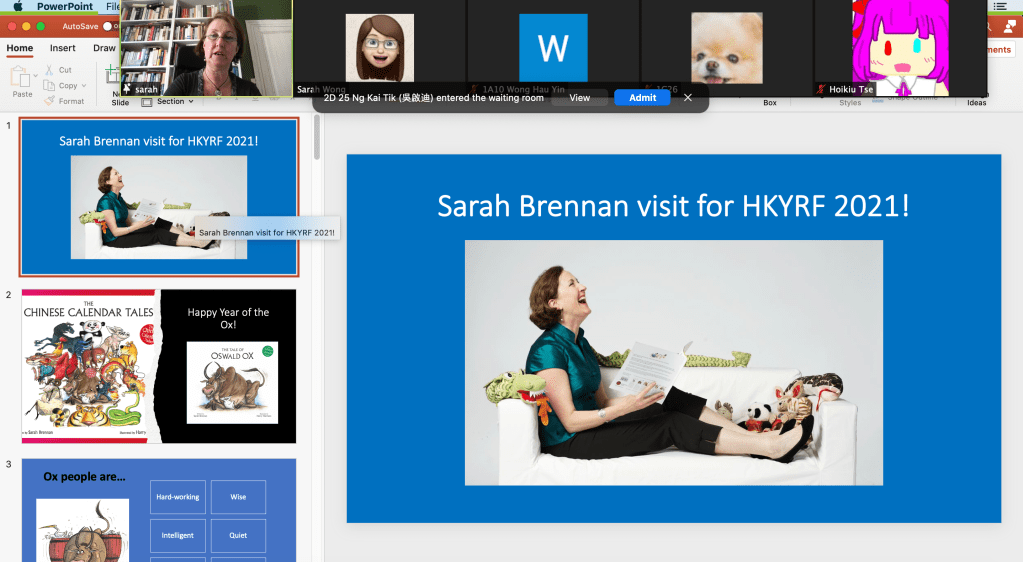Select the Chinese Calendar Tales slide thumbnail
Image resolution: width=1023 pixels, height=562 pixels.
tap(159, 366)
